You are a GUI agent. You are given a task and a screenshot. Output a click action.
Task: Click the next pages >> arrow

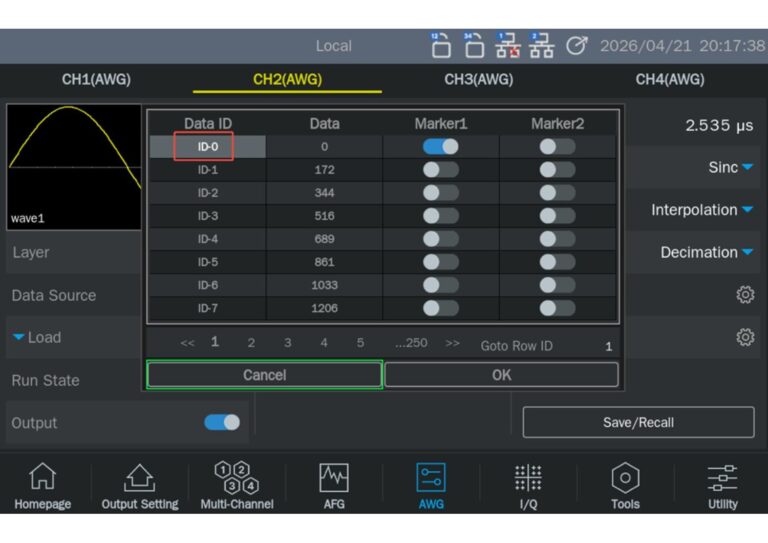[453, 343]
